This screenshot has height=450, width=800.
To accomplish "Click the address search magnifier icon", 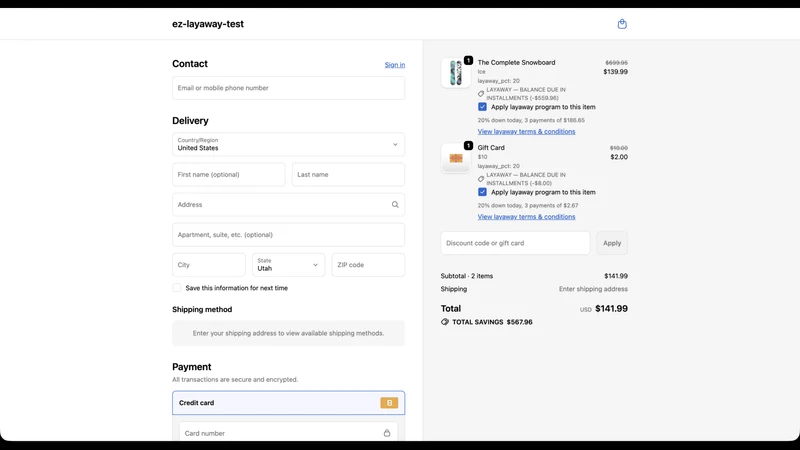I will point(395,205).
